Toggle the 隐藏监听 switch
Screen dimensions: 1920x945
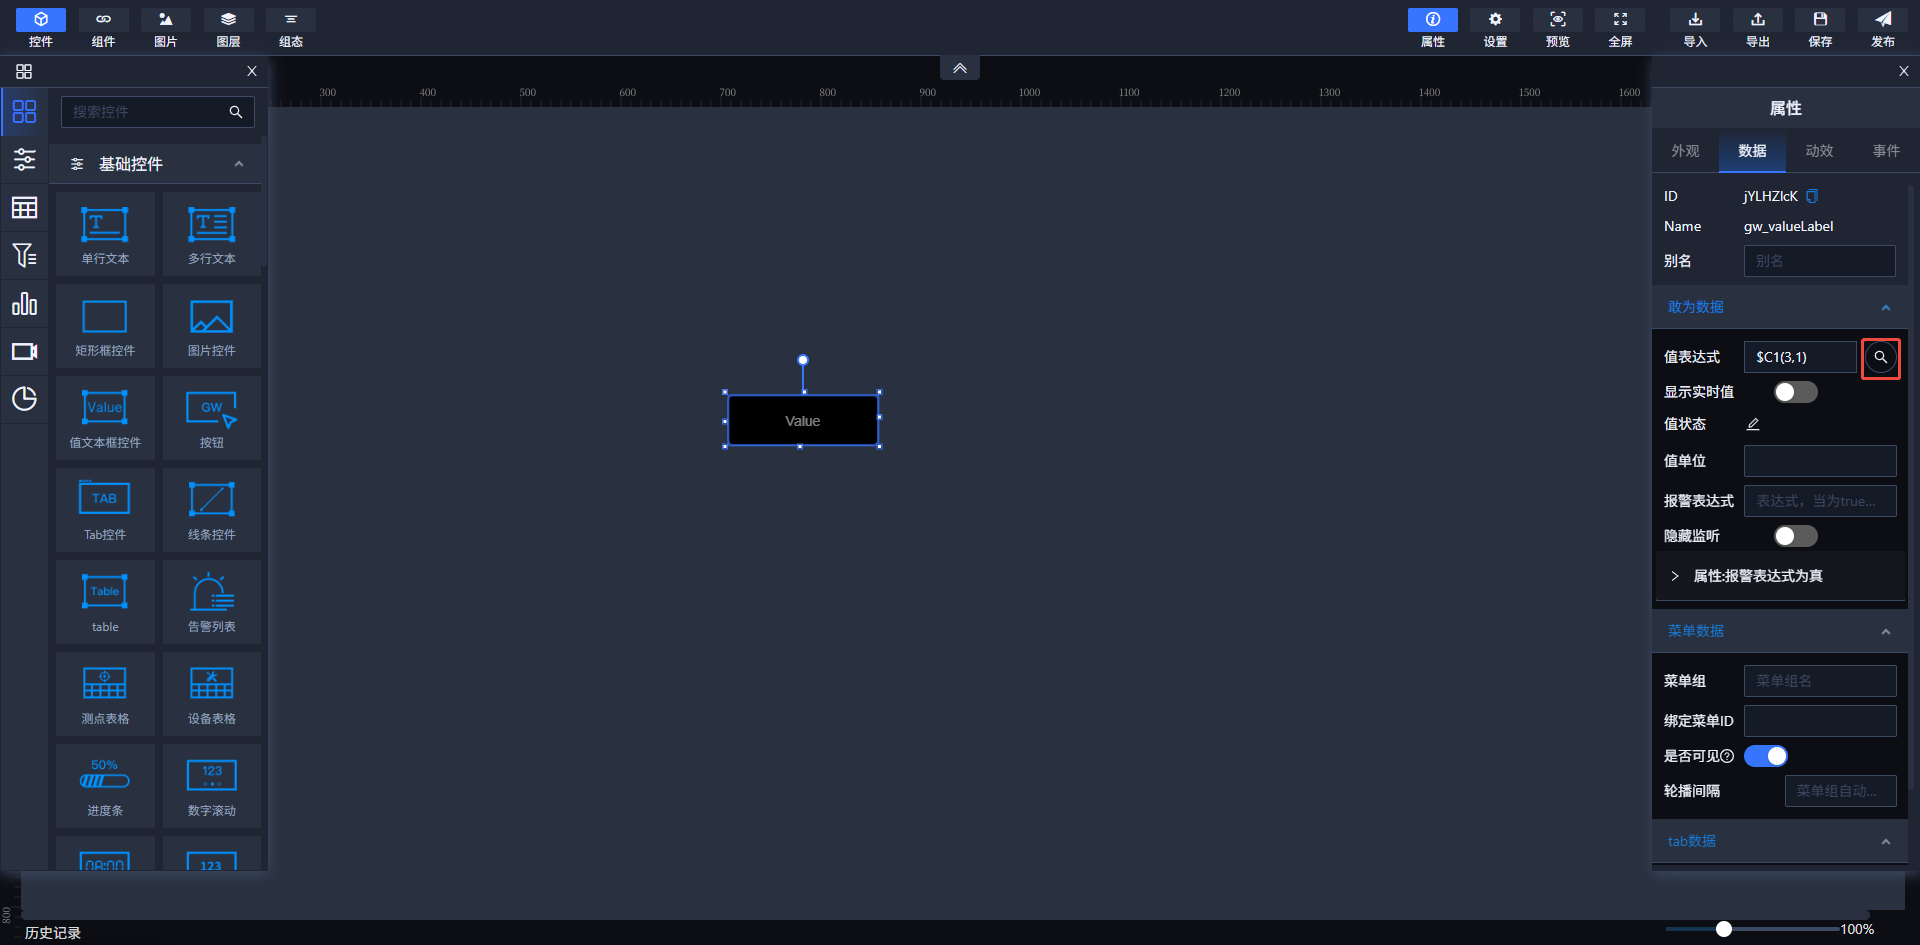point(1796,536)
